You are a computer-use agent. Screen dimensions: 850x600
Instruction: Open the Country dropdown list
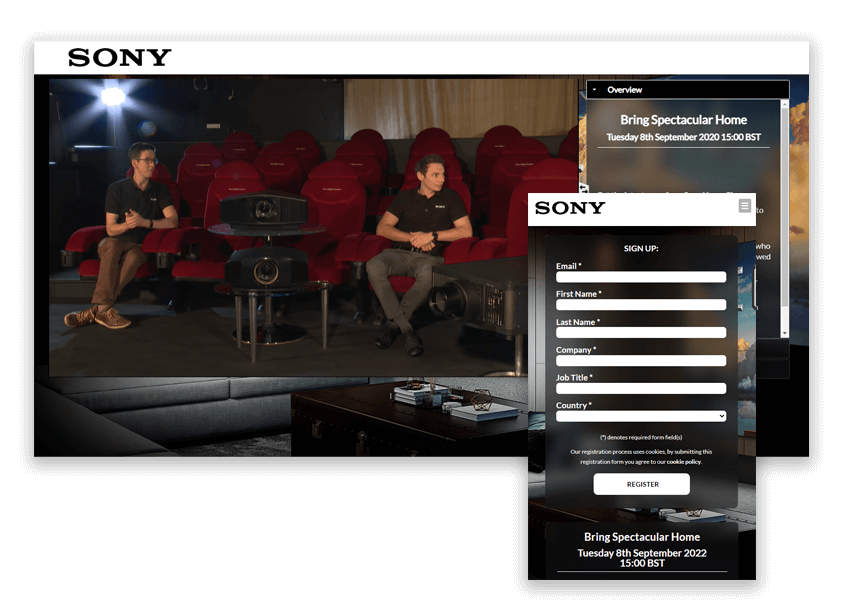point(641,416)
